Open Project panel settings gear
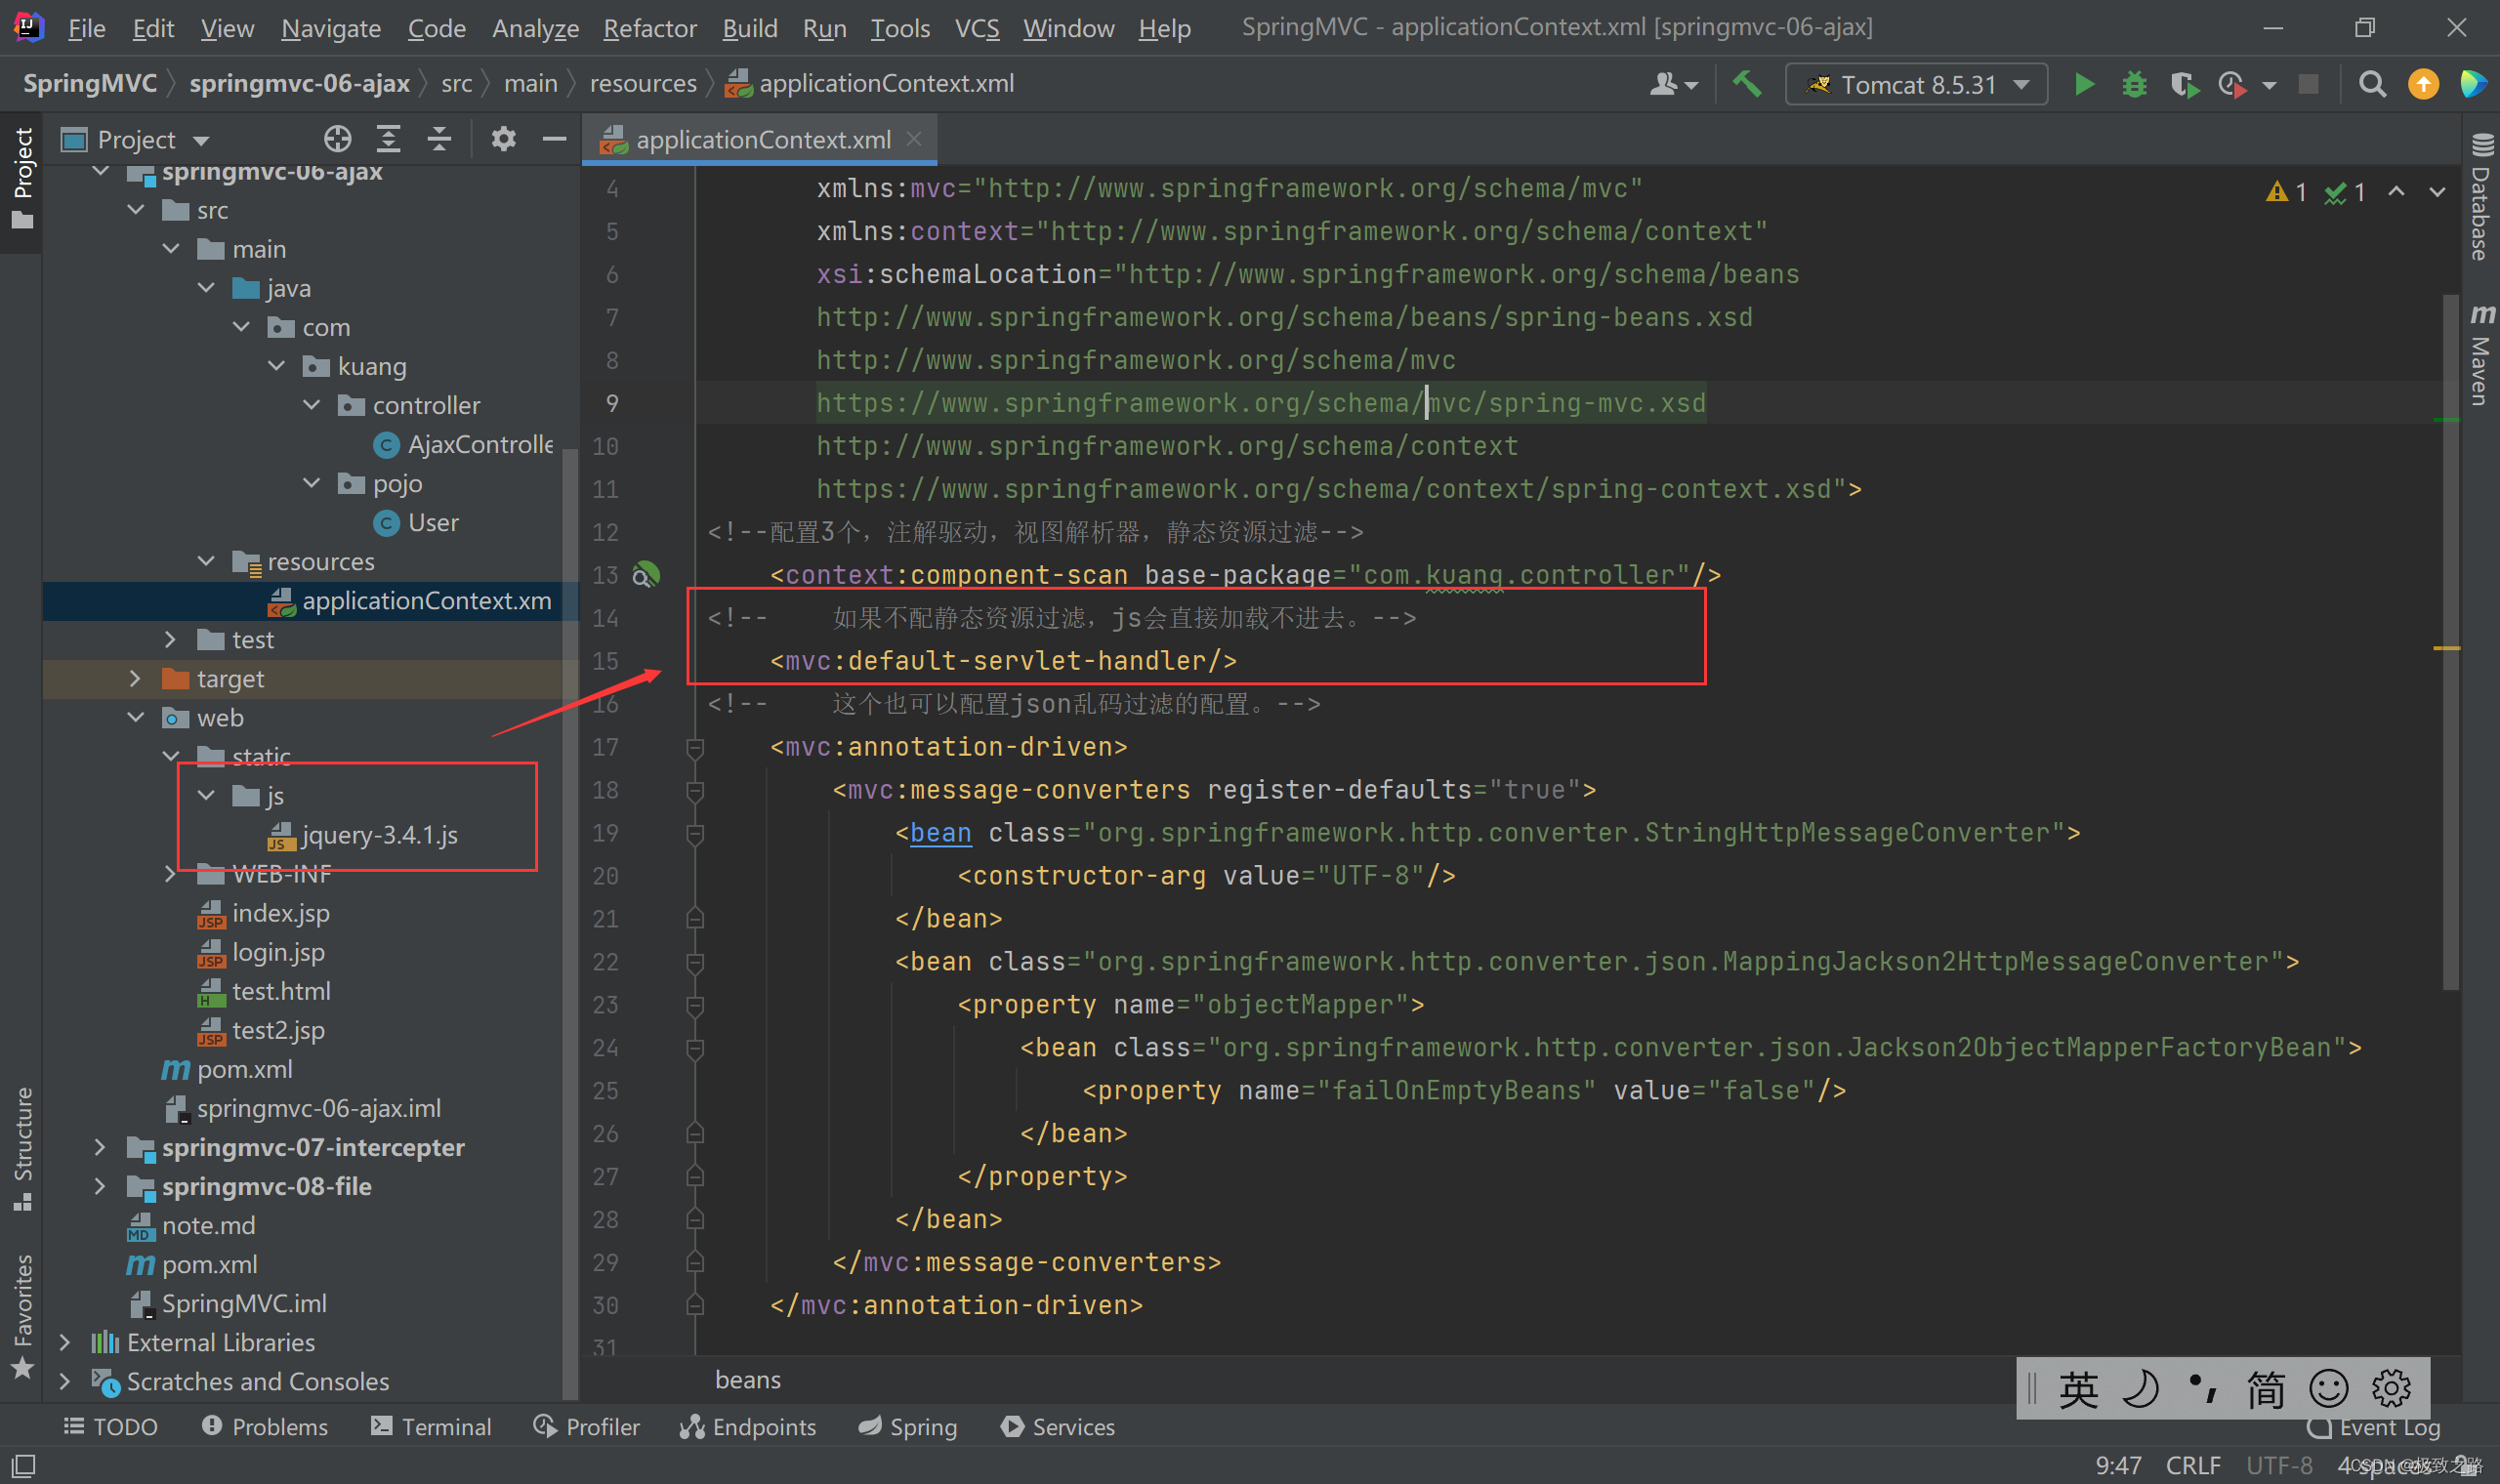This screenshot has height=1484, width=2500. [x=503, y=139]
